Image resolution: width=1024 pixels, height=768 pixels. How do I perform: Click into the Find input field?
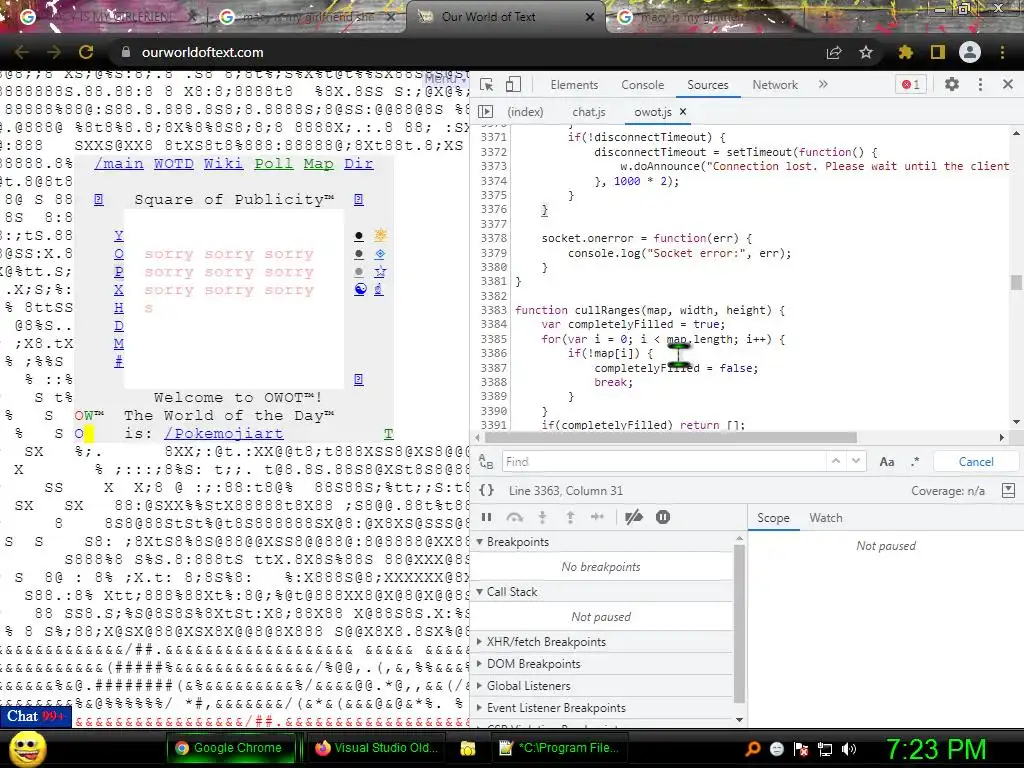click(x=663, y=462)
